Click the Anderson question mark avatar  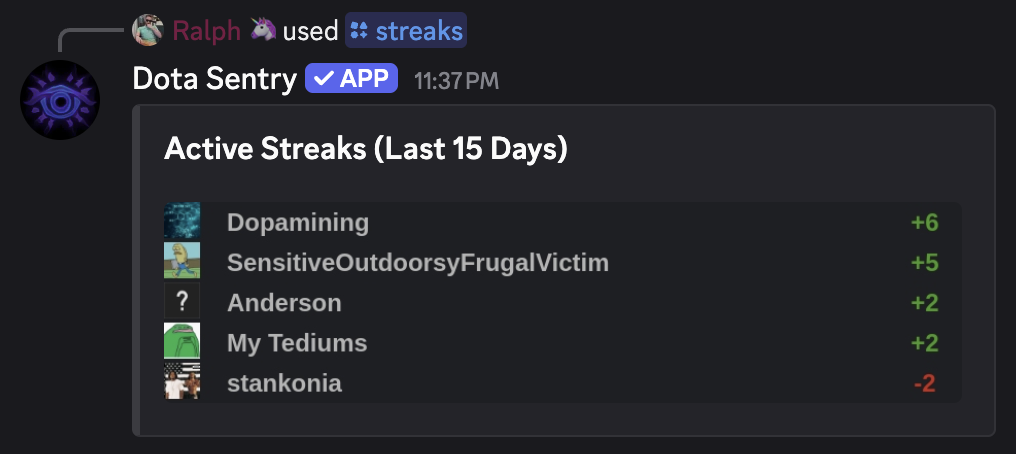[182, 302]
